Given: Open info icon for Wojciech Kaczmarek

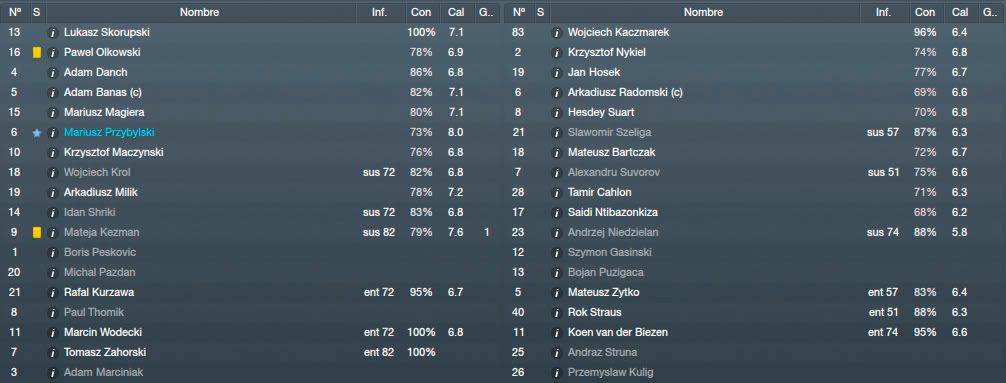Looking at the screenshot, I should (x=556, y=32).
